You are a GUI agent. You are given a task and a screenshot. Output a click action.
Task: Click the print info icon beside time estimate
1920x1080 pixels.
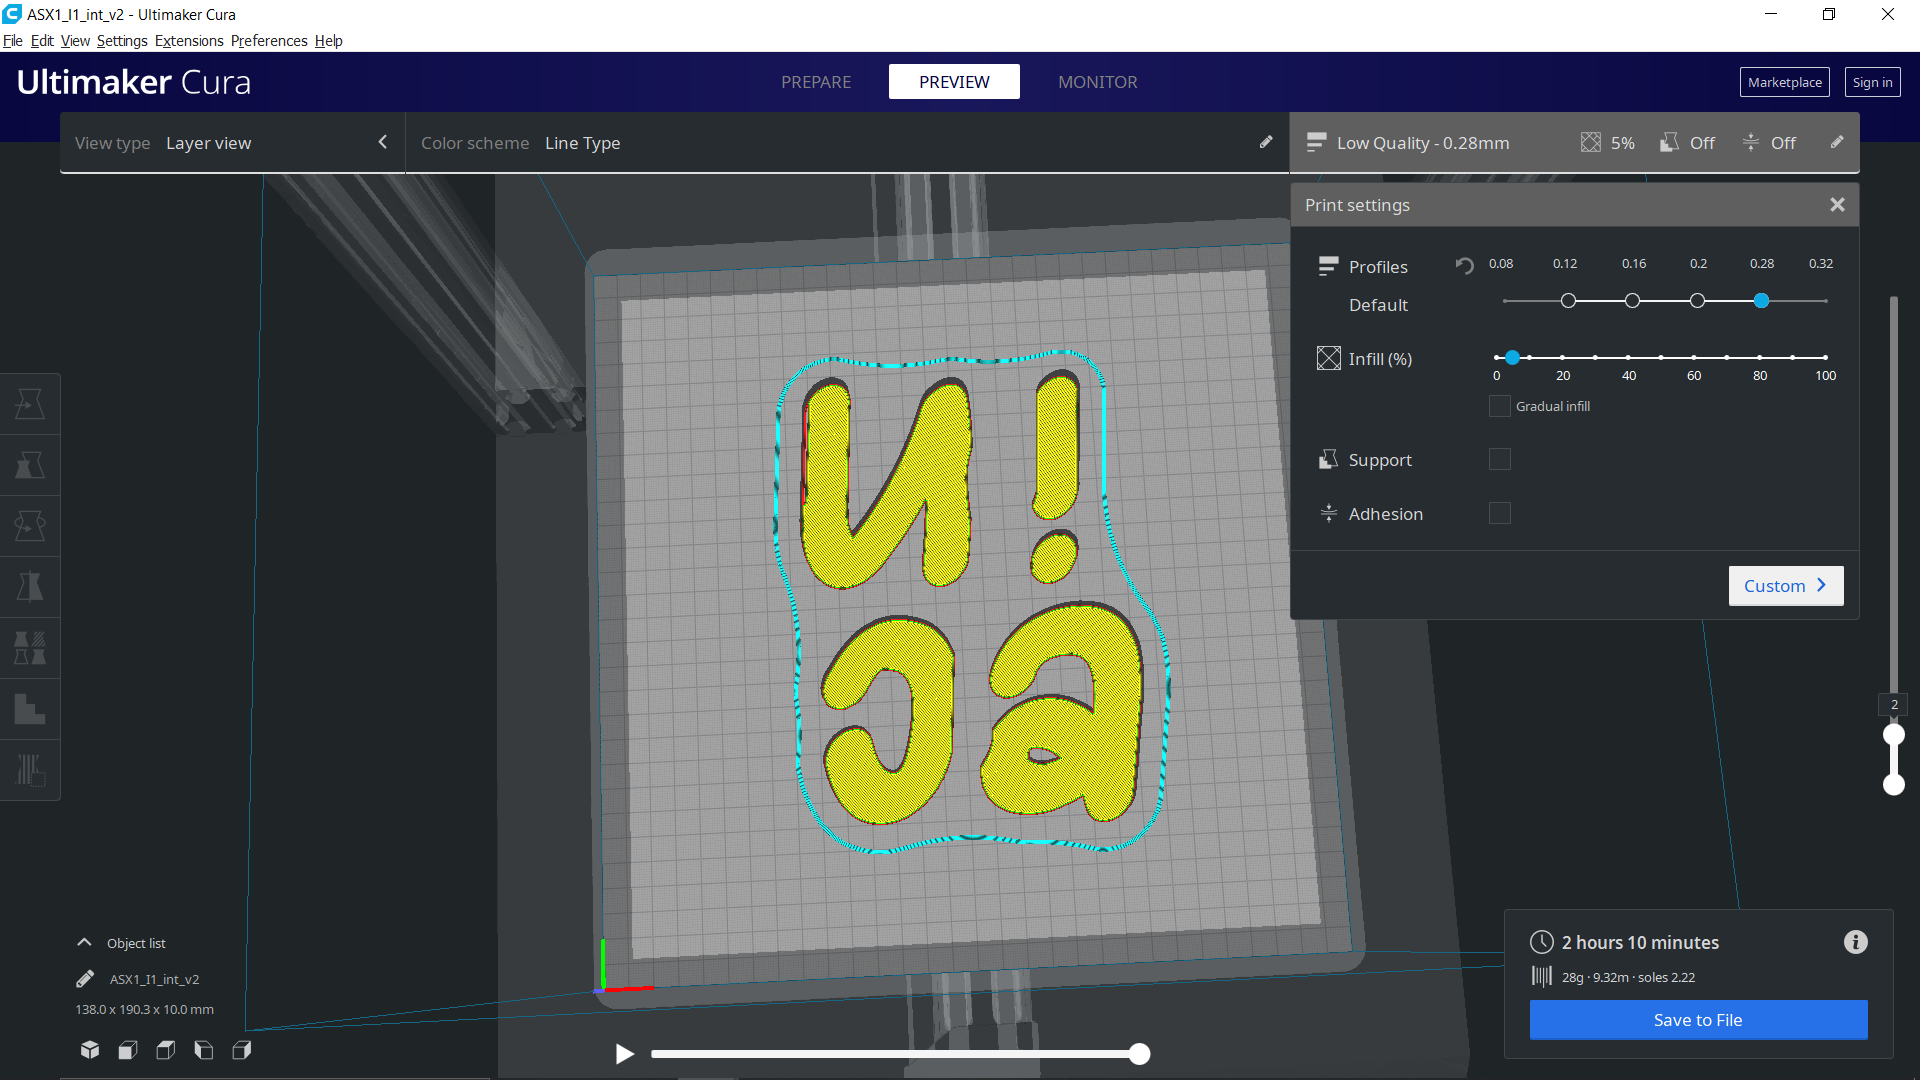click(x=1856, y=942)
